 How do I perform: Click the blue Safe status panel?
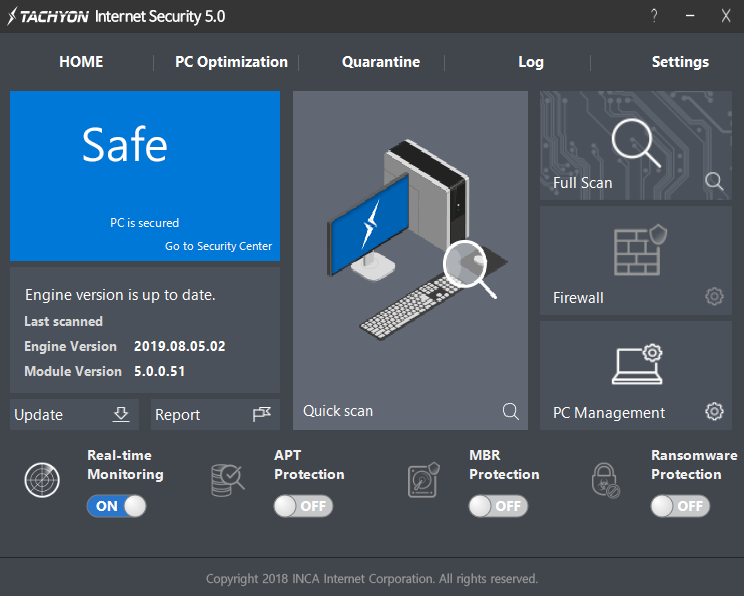click(145, 176)
